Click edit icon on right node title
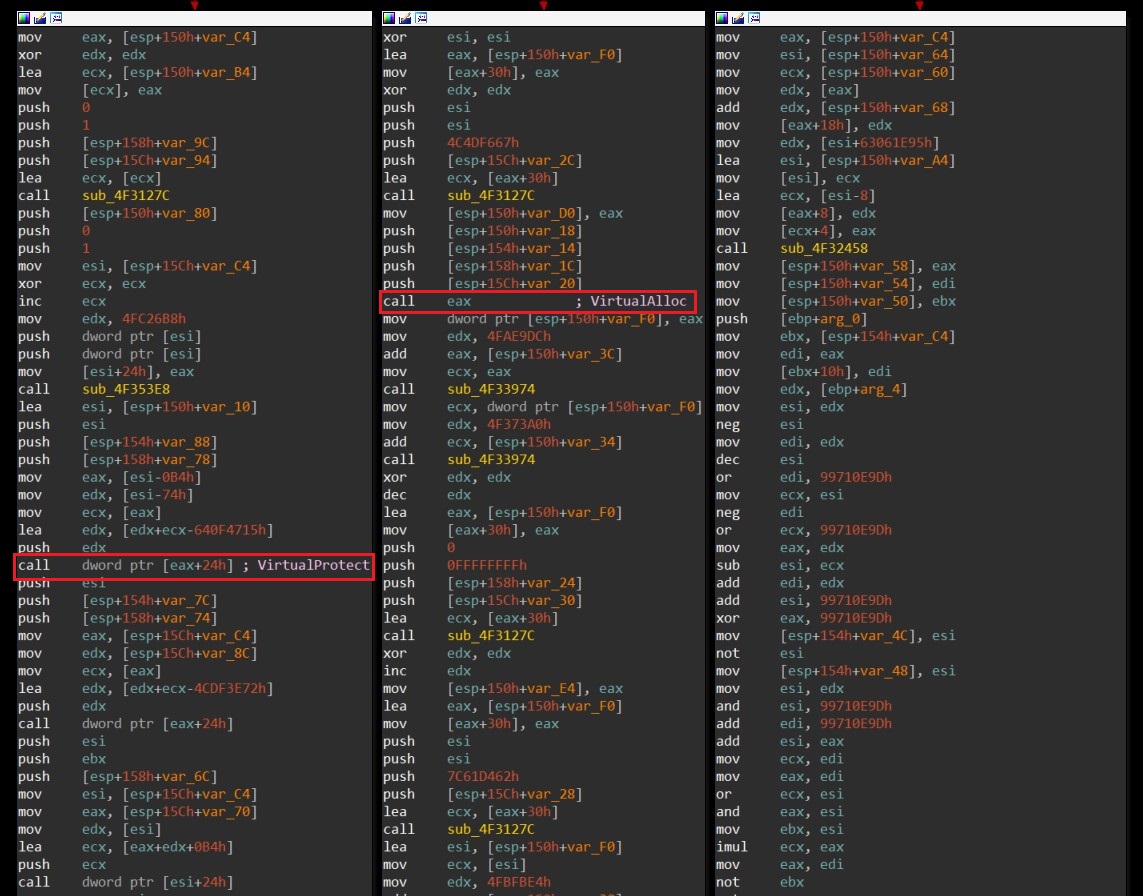This screenshot has height=896, width=1143. click(x=738, y=17)
